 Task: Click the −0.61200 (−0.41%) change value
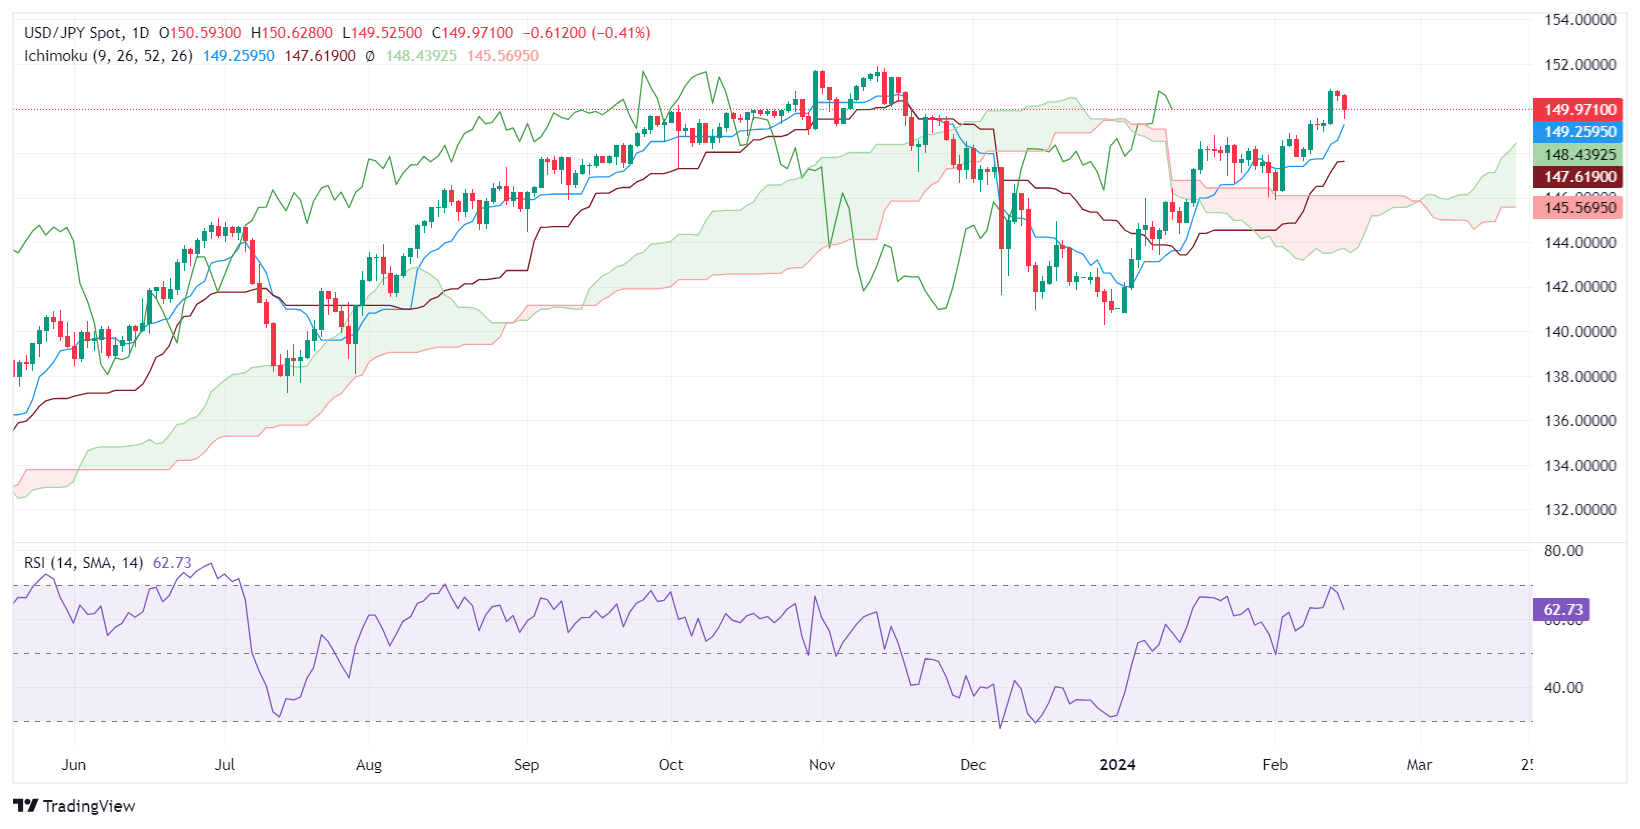click(586, 33)
